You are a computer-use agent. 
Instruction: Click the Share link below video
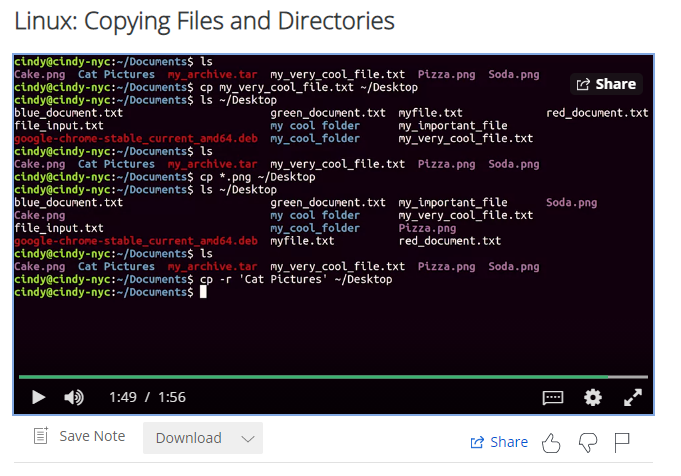pos(499,442)
